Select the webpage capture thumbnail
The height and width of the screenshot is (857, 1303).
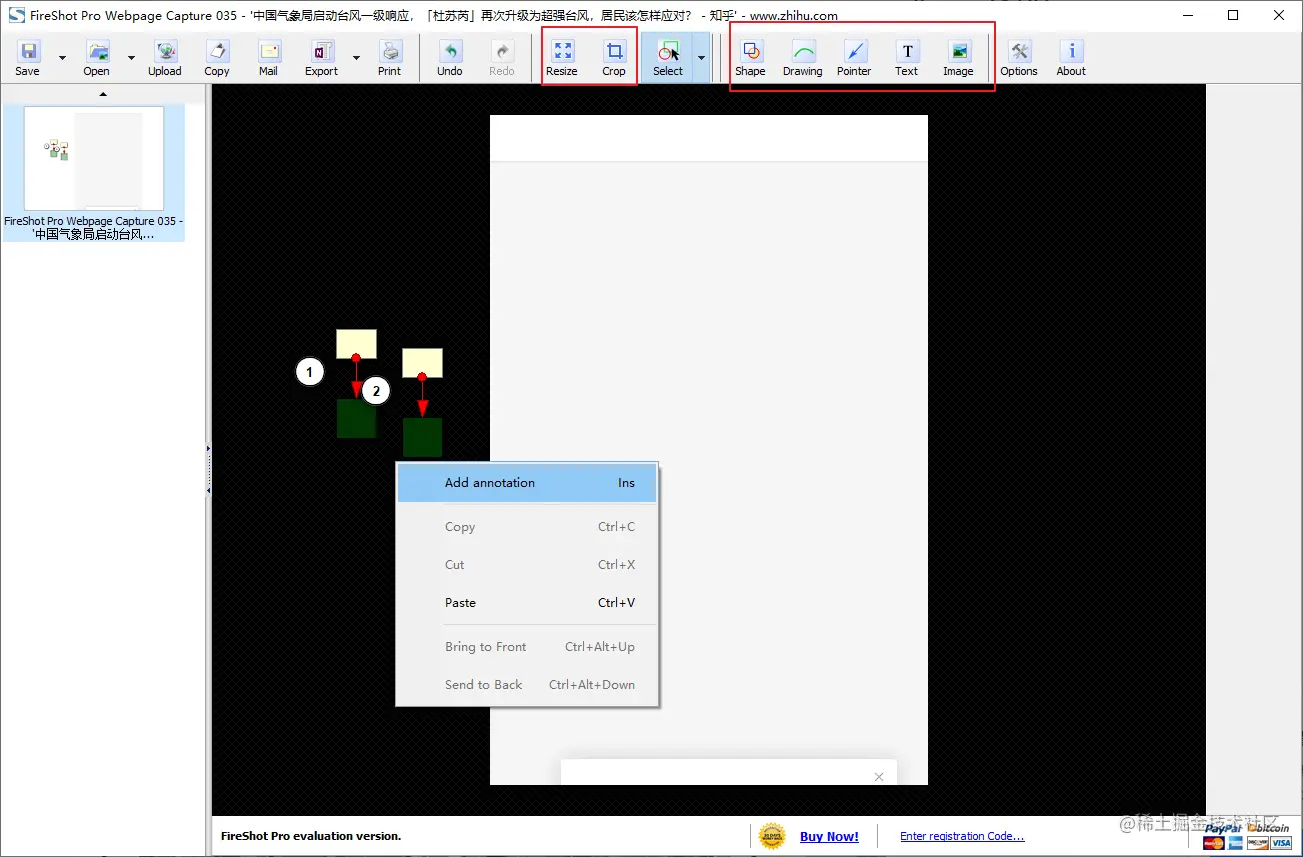click(x=95, y=158)
